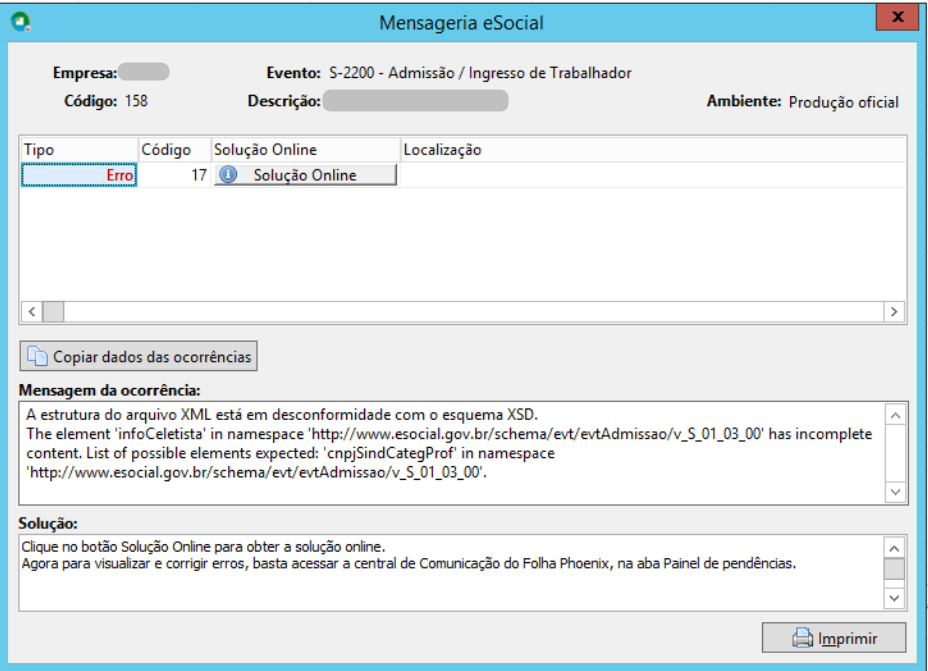Click the blue info icon beside Solução Online
Screen dimensions: 928x671
(x=228, y=175)
